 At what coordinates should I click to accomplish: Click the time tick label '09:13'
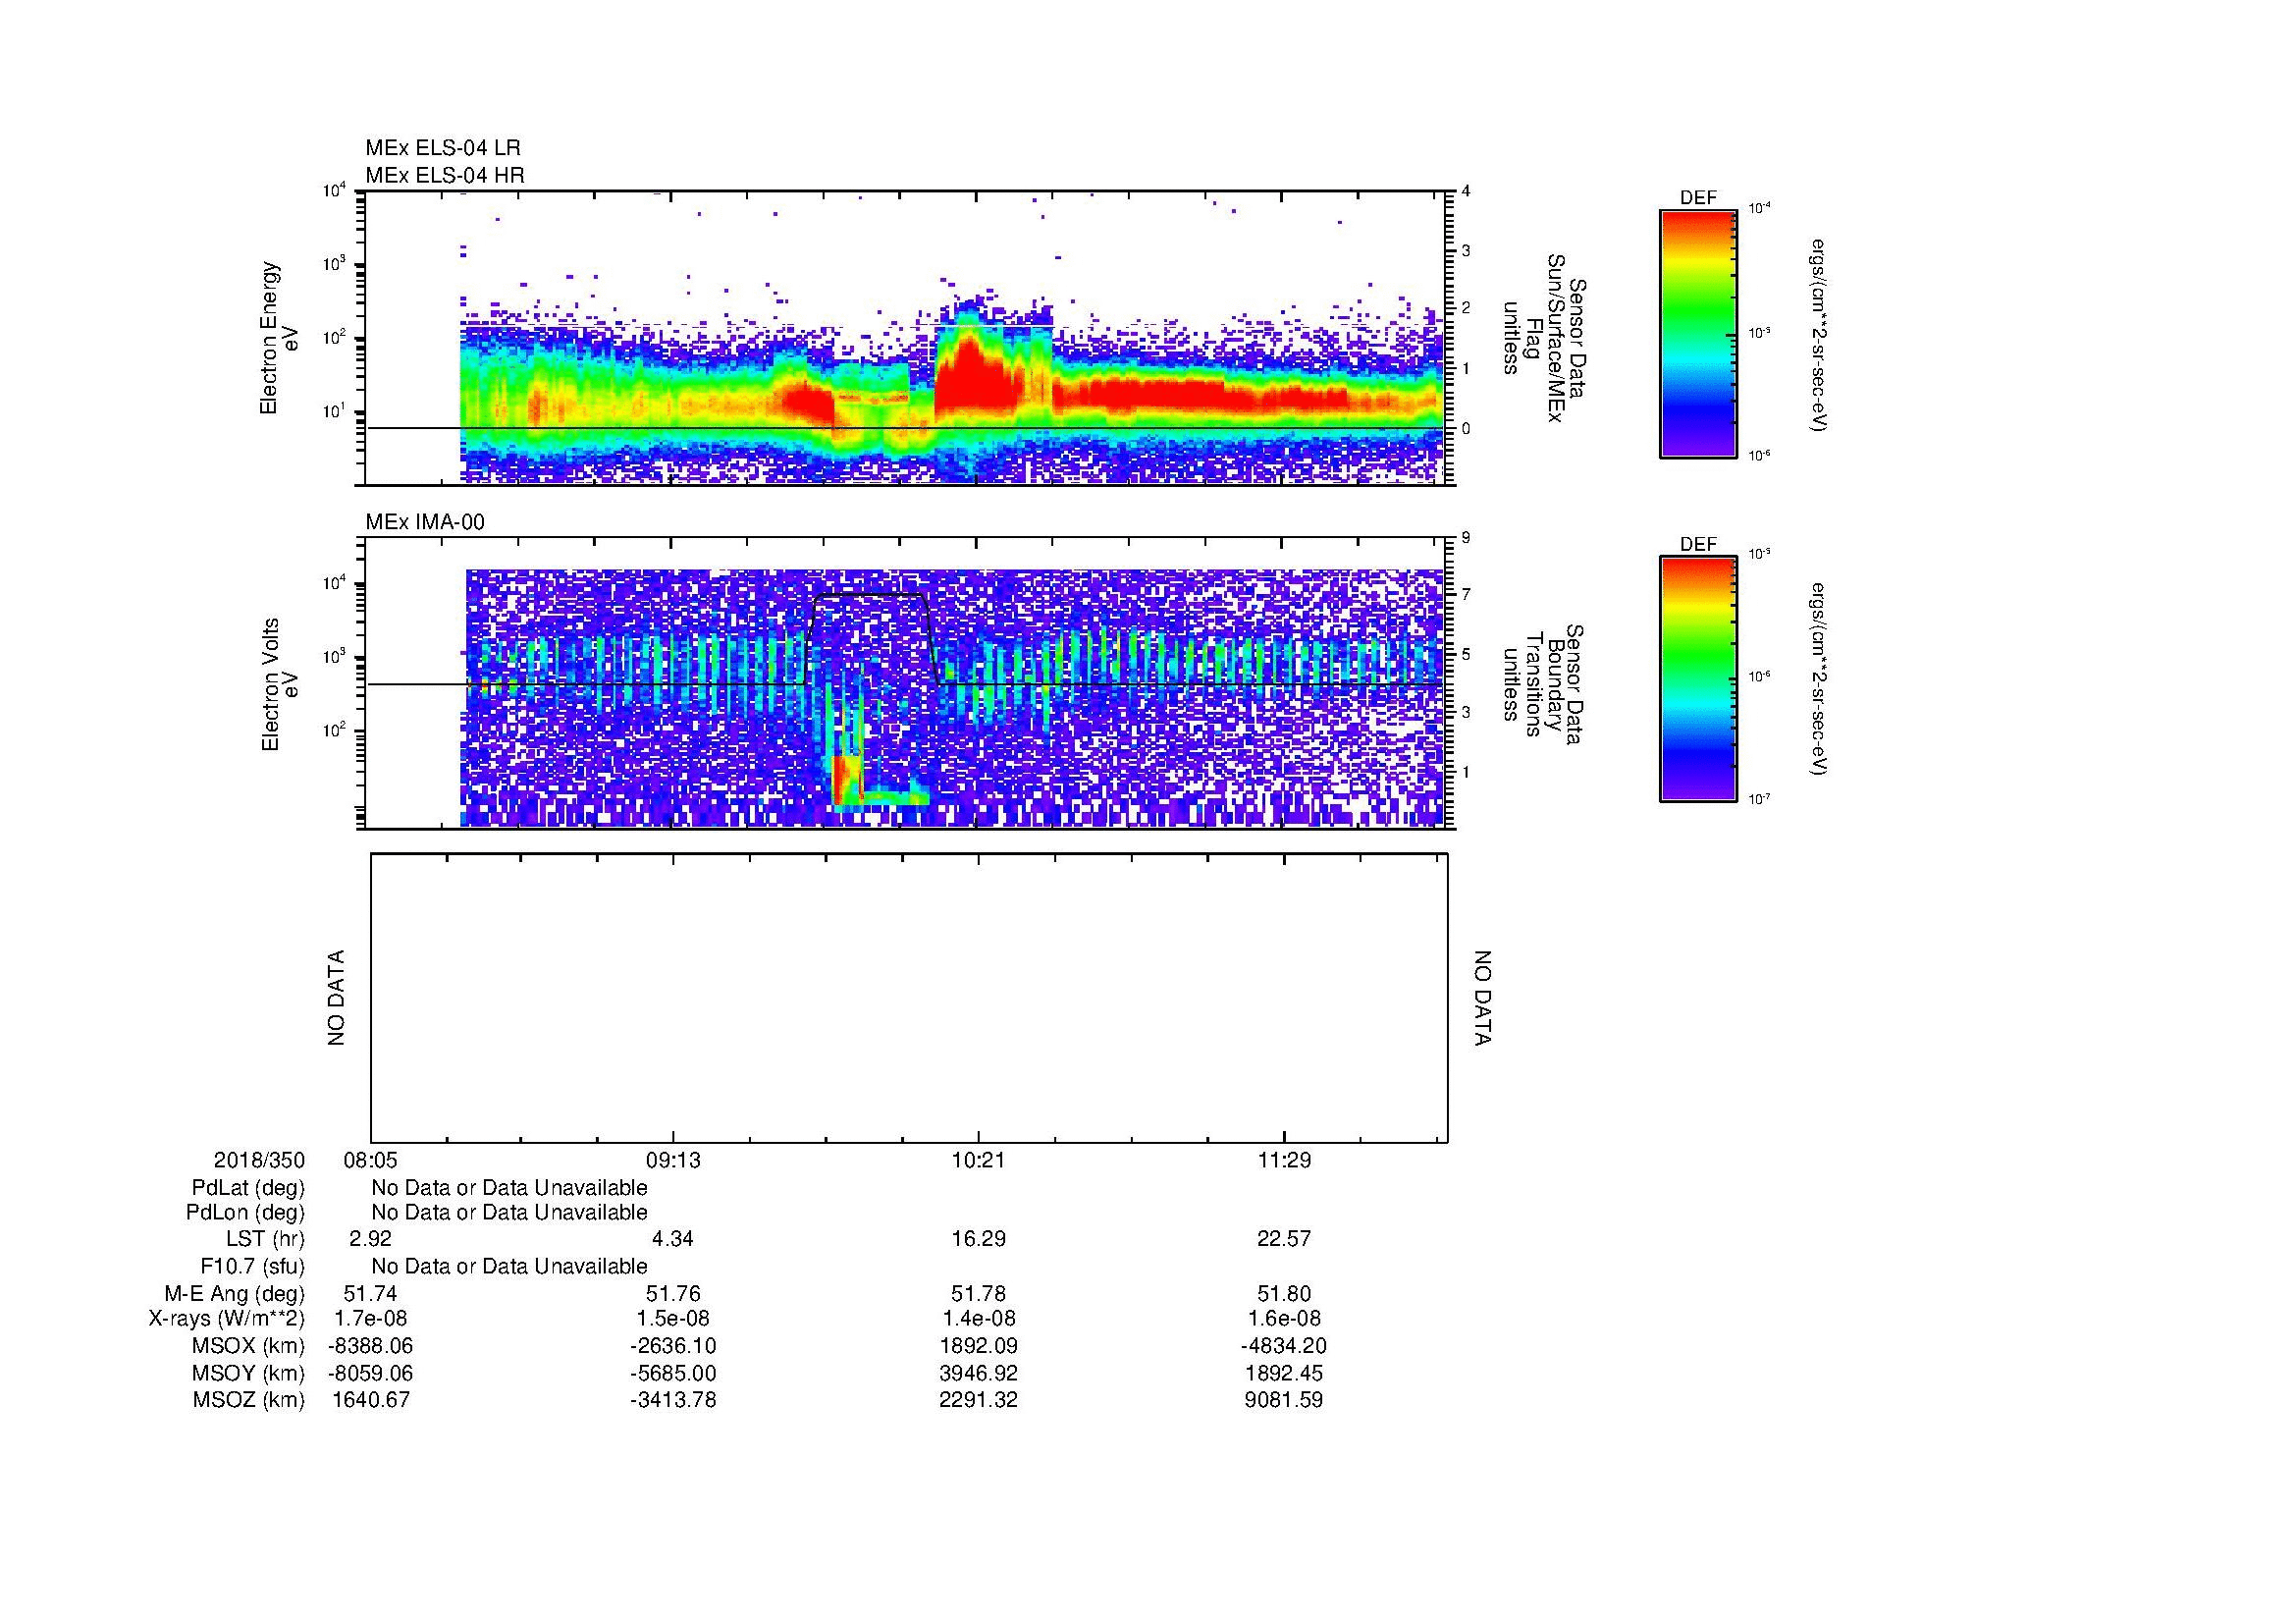click(673, 1160)
